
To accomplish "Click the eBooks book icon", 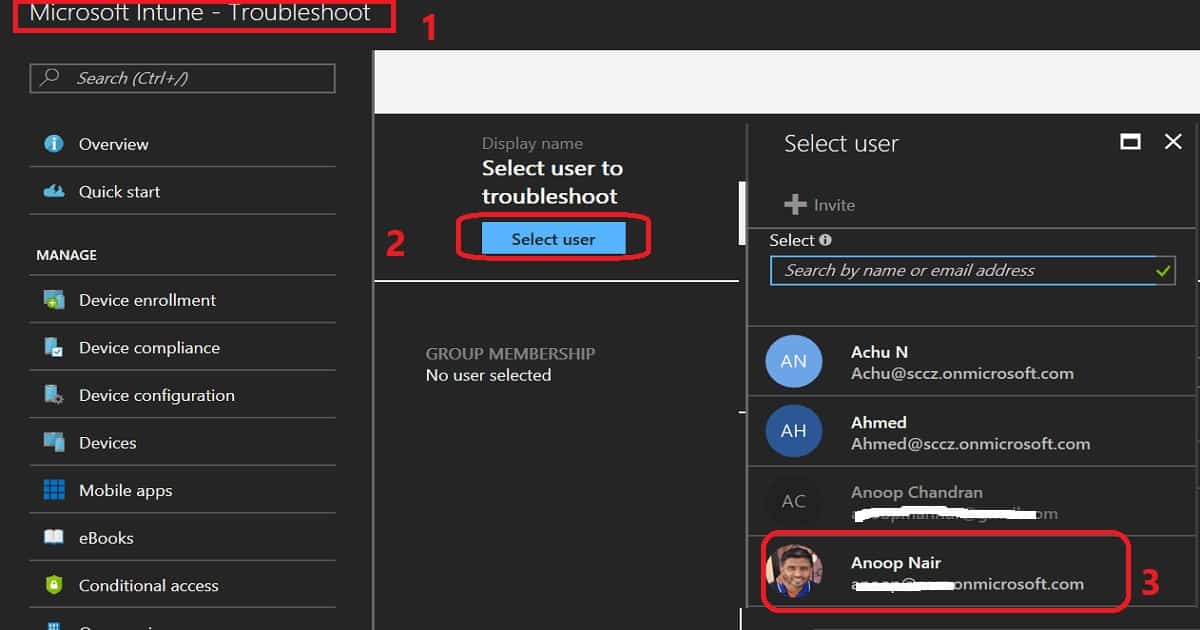I will [54, 538].
